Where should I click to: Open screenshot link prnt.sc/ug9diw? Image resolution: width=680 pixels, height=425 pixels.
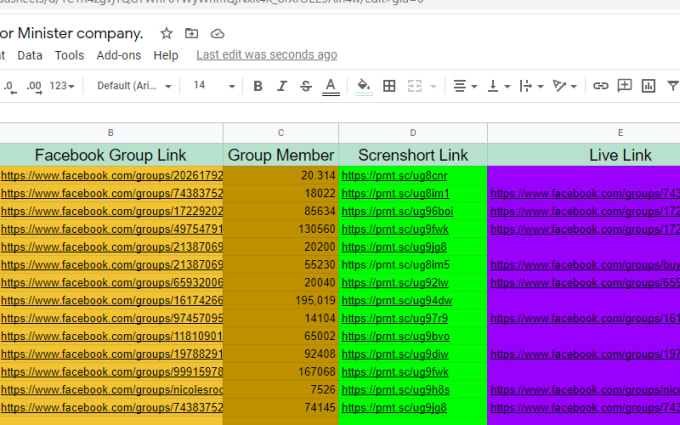tap(395, 354)
